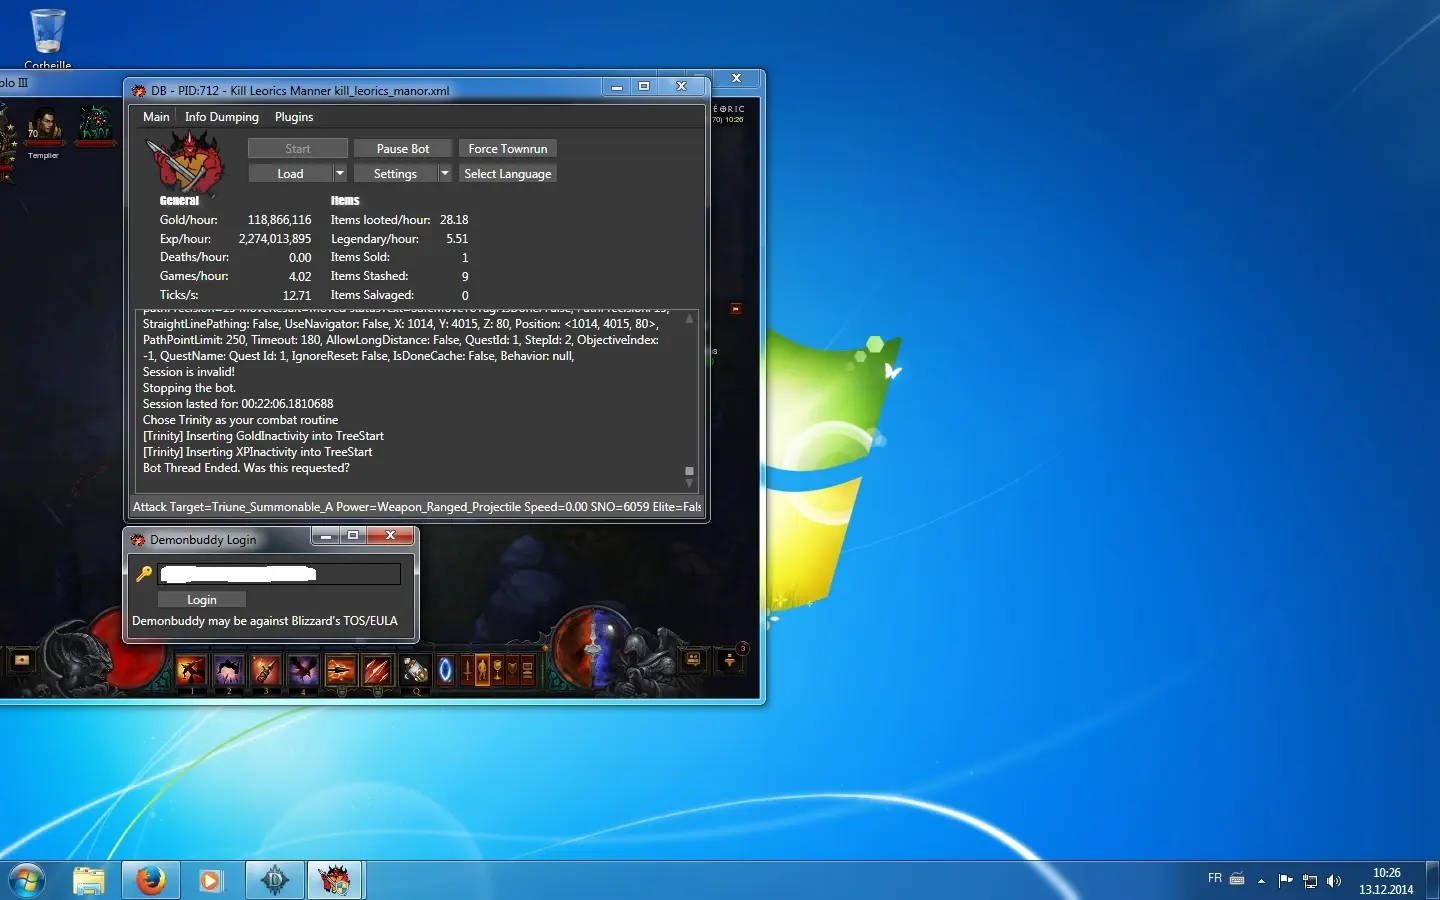The height and width of the screenshot is (900, 1440).
Task: Click the log scrollbar thumb
Action: tap(689, 471)
